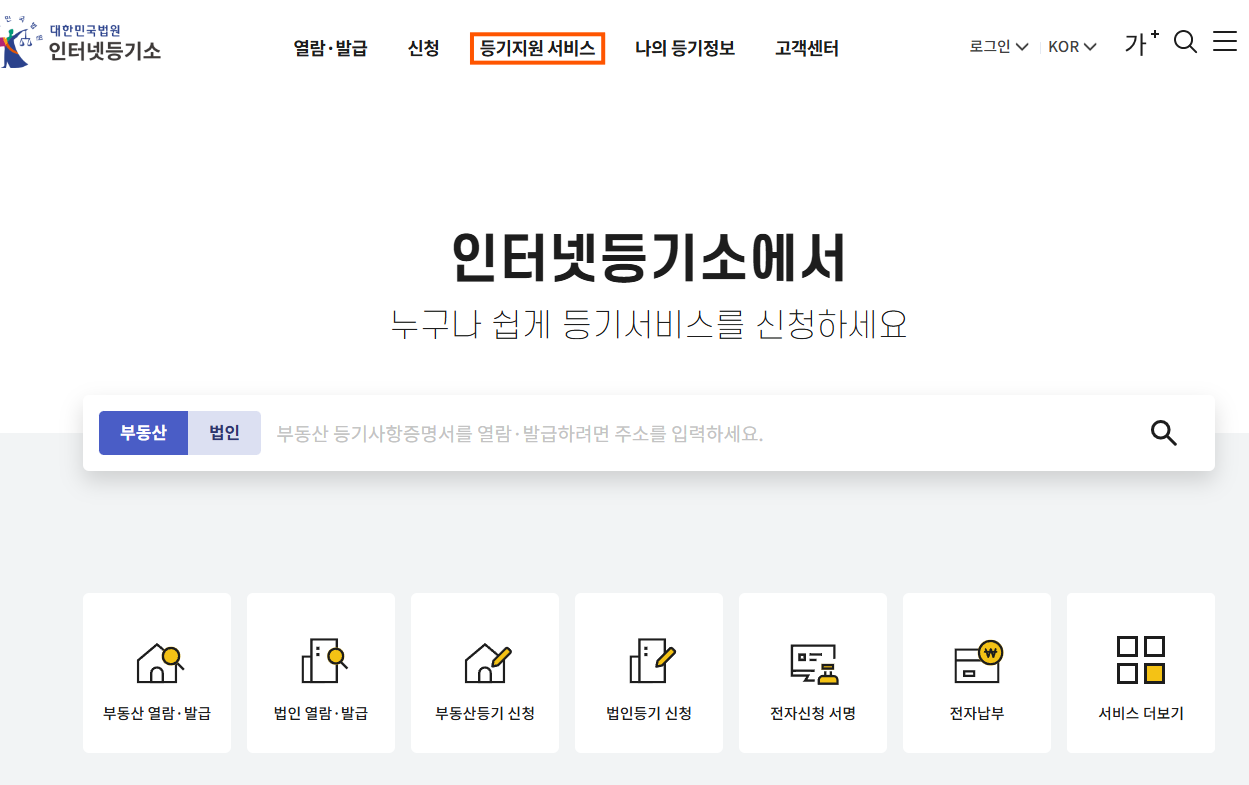Click the 부동산 열람·발급 text label
The image size is (1249, 785).
point(157,714)
